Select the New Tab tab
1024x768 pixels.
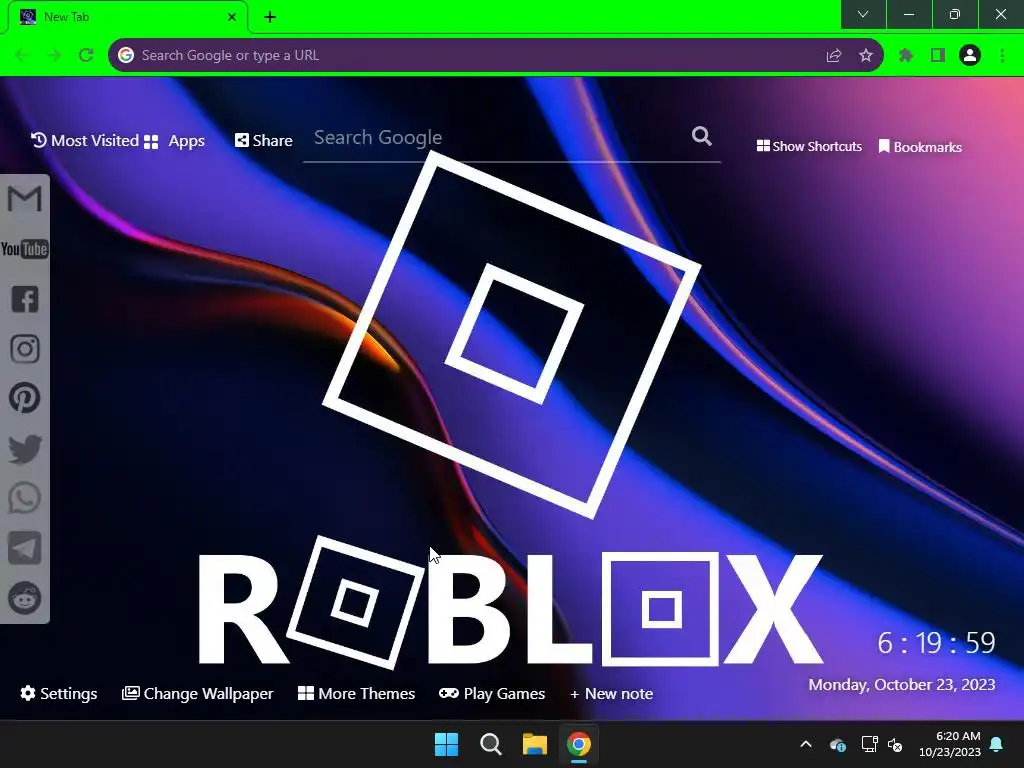point(128,17)
